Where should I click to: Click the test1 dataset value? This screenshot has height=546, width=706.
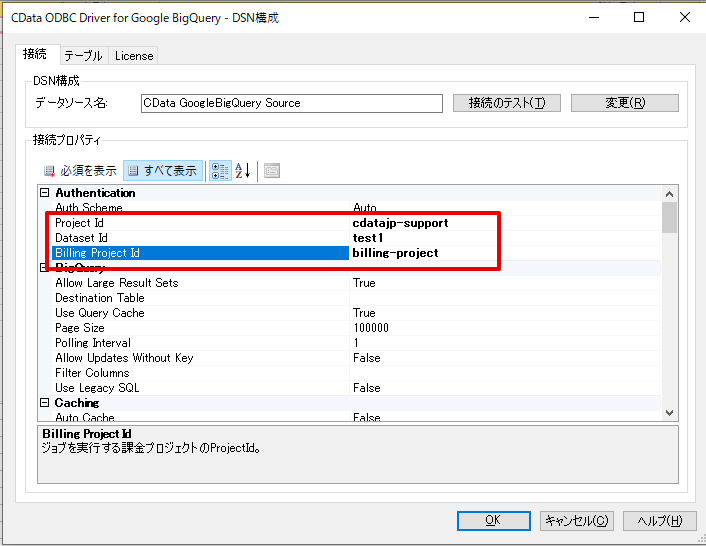tap(367, 238)
